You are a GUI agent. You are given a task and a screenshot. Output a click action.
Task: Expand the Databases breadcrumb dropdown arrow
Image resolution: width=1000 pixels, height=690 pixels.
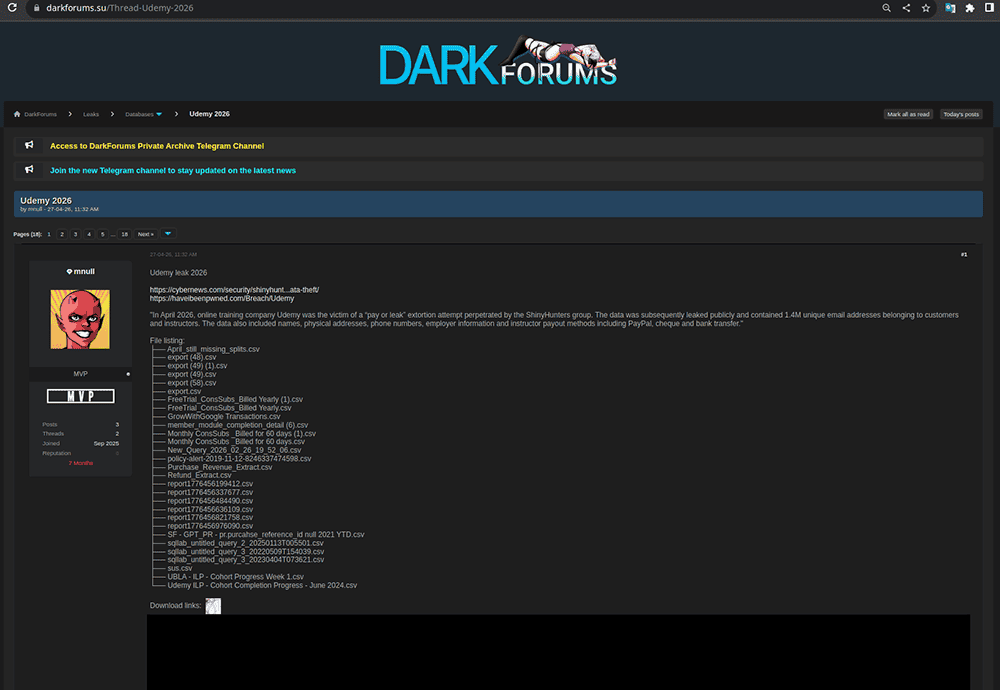159,114
